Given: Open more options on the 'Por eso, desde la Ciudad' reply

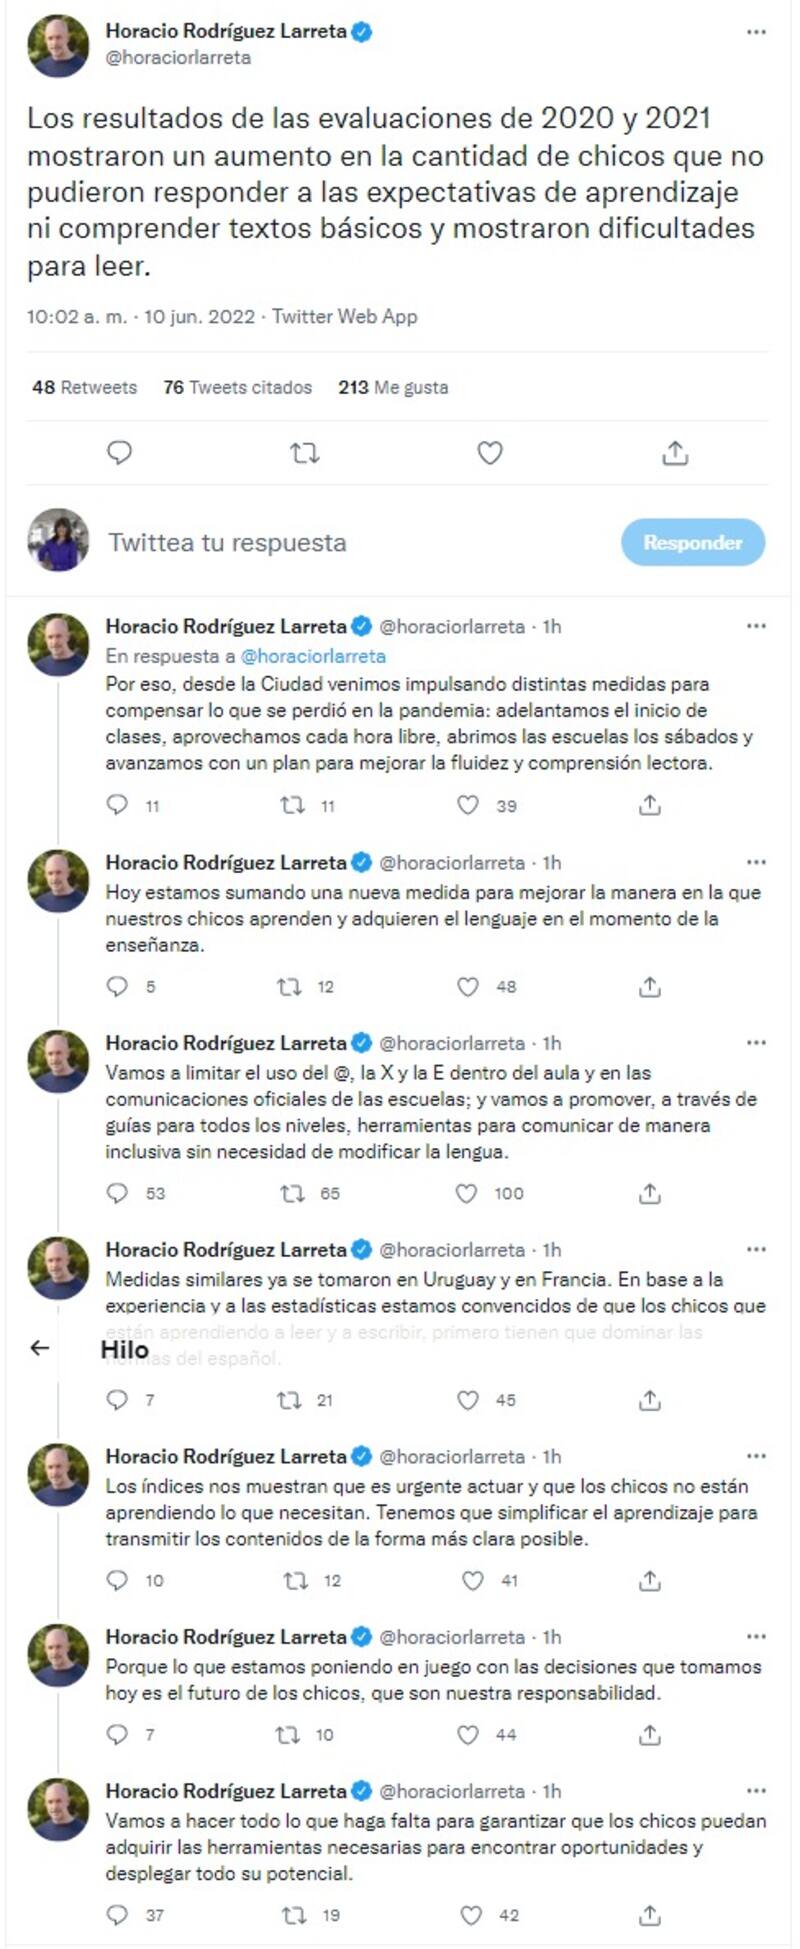Looking at the screenshot, I should (x=756, y=626).
